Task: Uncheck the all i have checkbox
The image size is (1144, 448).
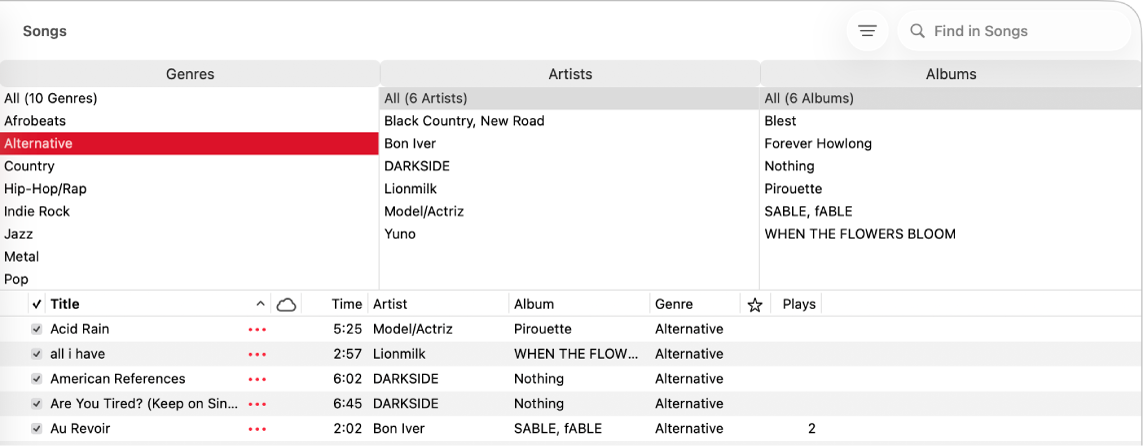Action: [x=37, y=354]
